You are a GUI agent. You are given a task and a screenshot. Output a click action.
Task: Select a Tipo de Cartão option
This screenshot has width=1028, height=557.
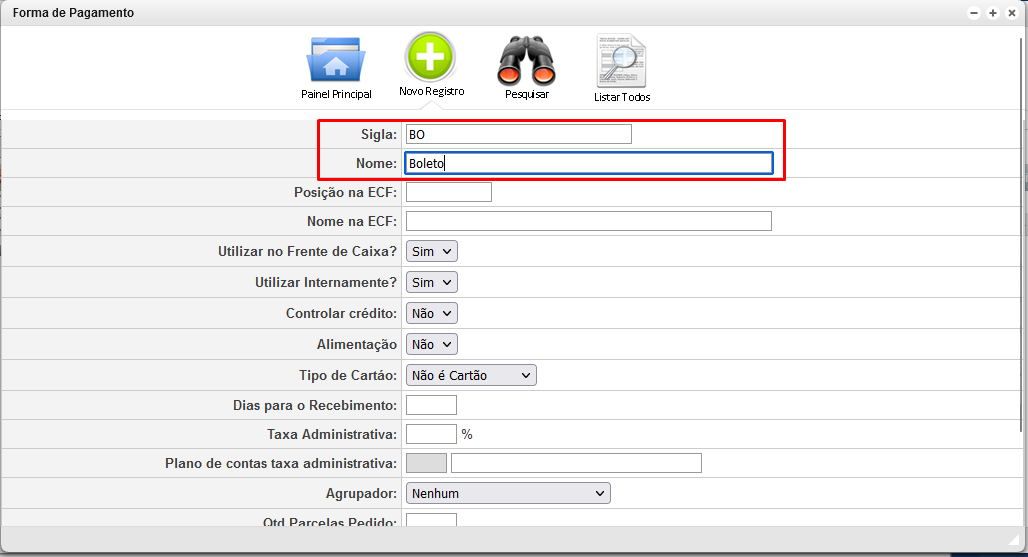tap(471, 375)
